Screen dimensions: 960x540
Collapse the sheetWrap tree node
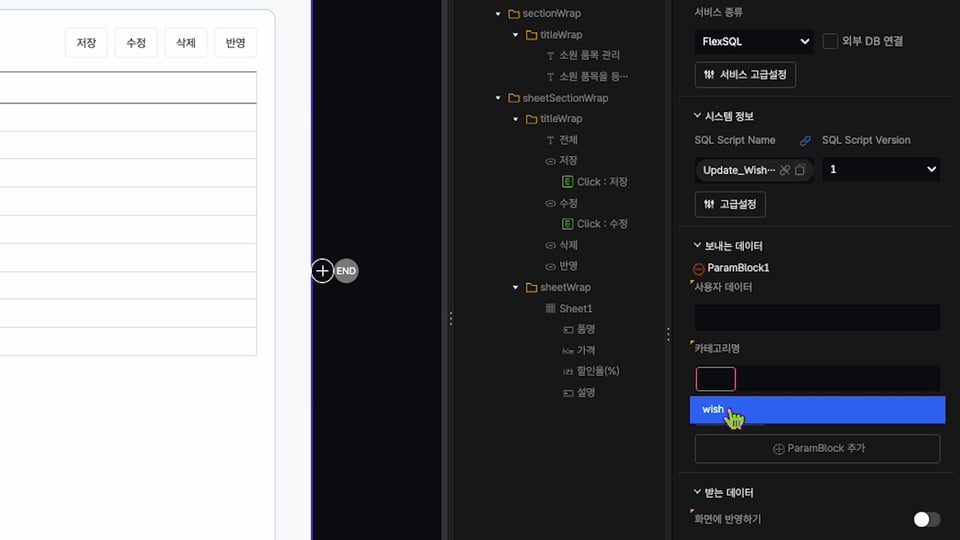[x=516, y=288]
